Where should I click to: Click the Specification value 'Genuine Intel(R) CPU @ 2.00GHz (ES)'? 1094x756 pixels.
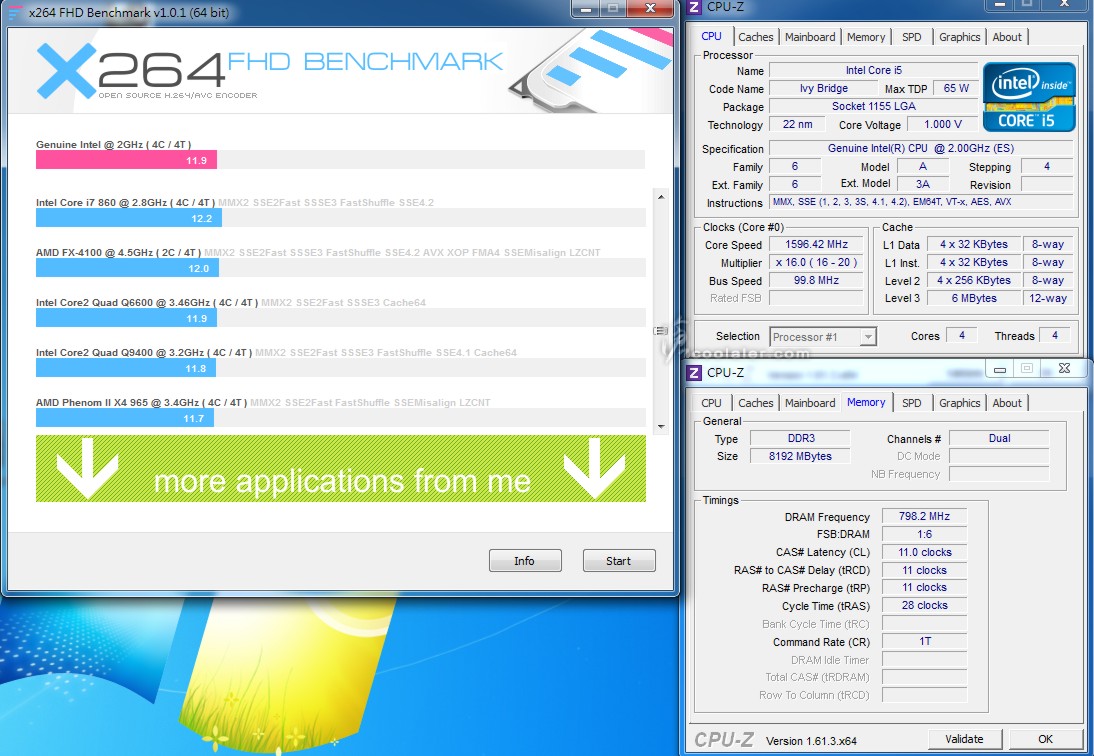point(921,149)
